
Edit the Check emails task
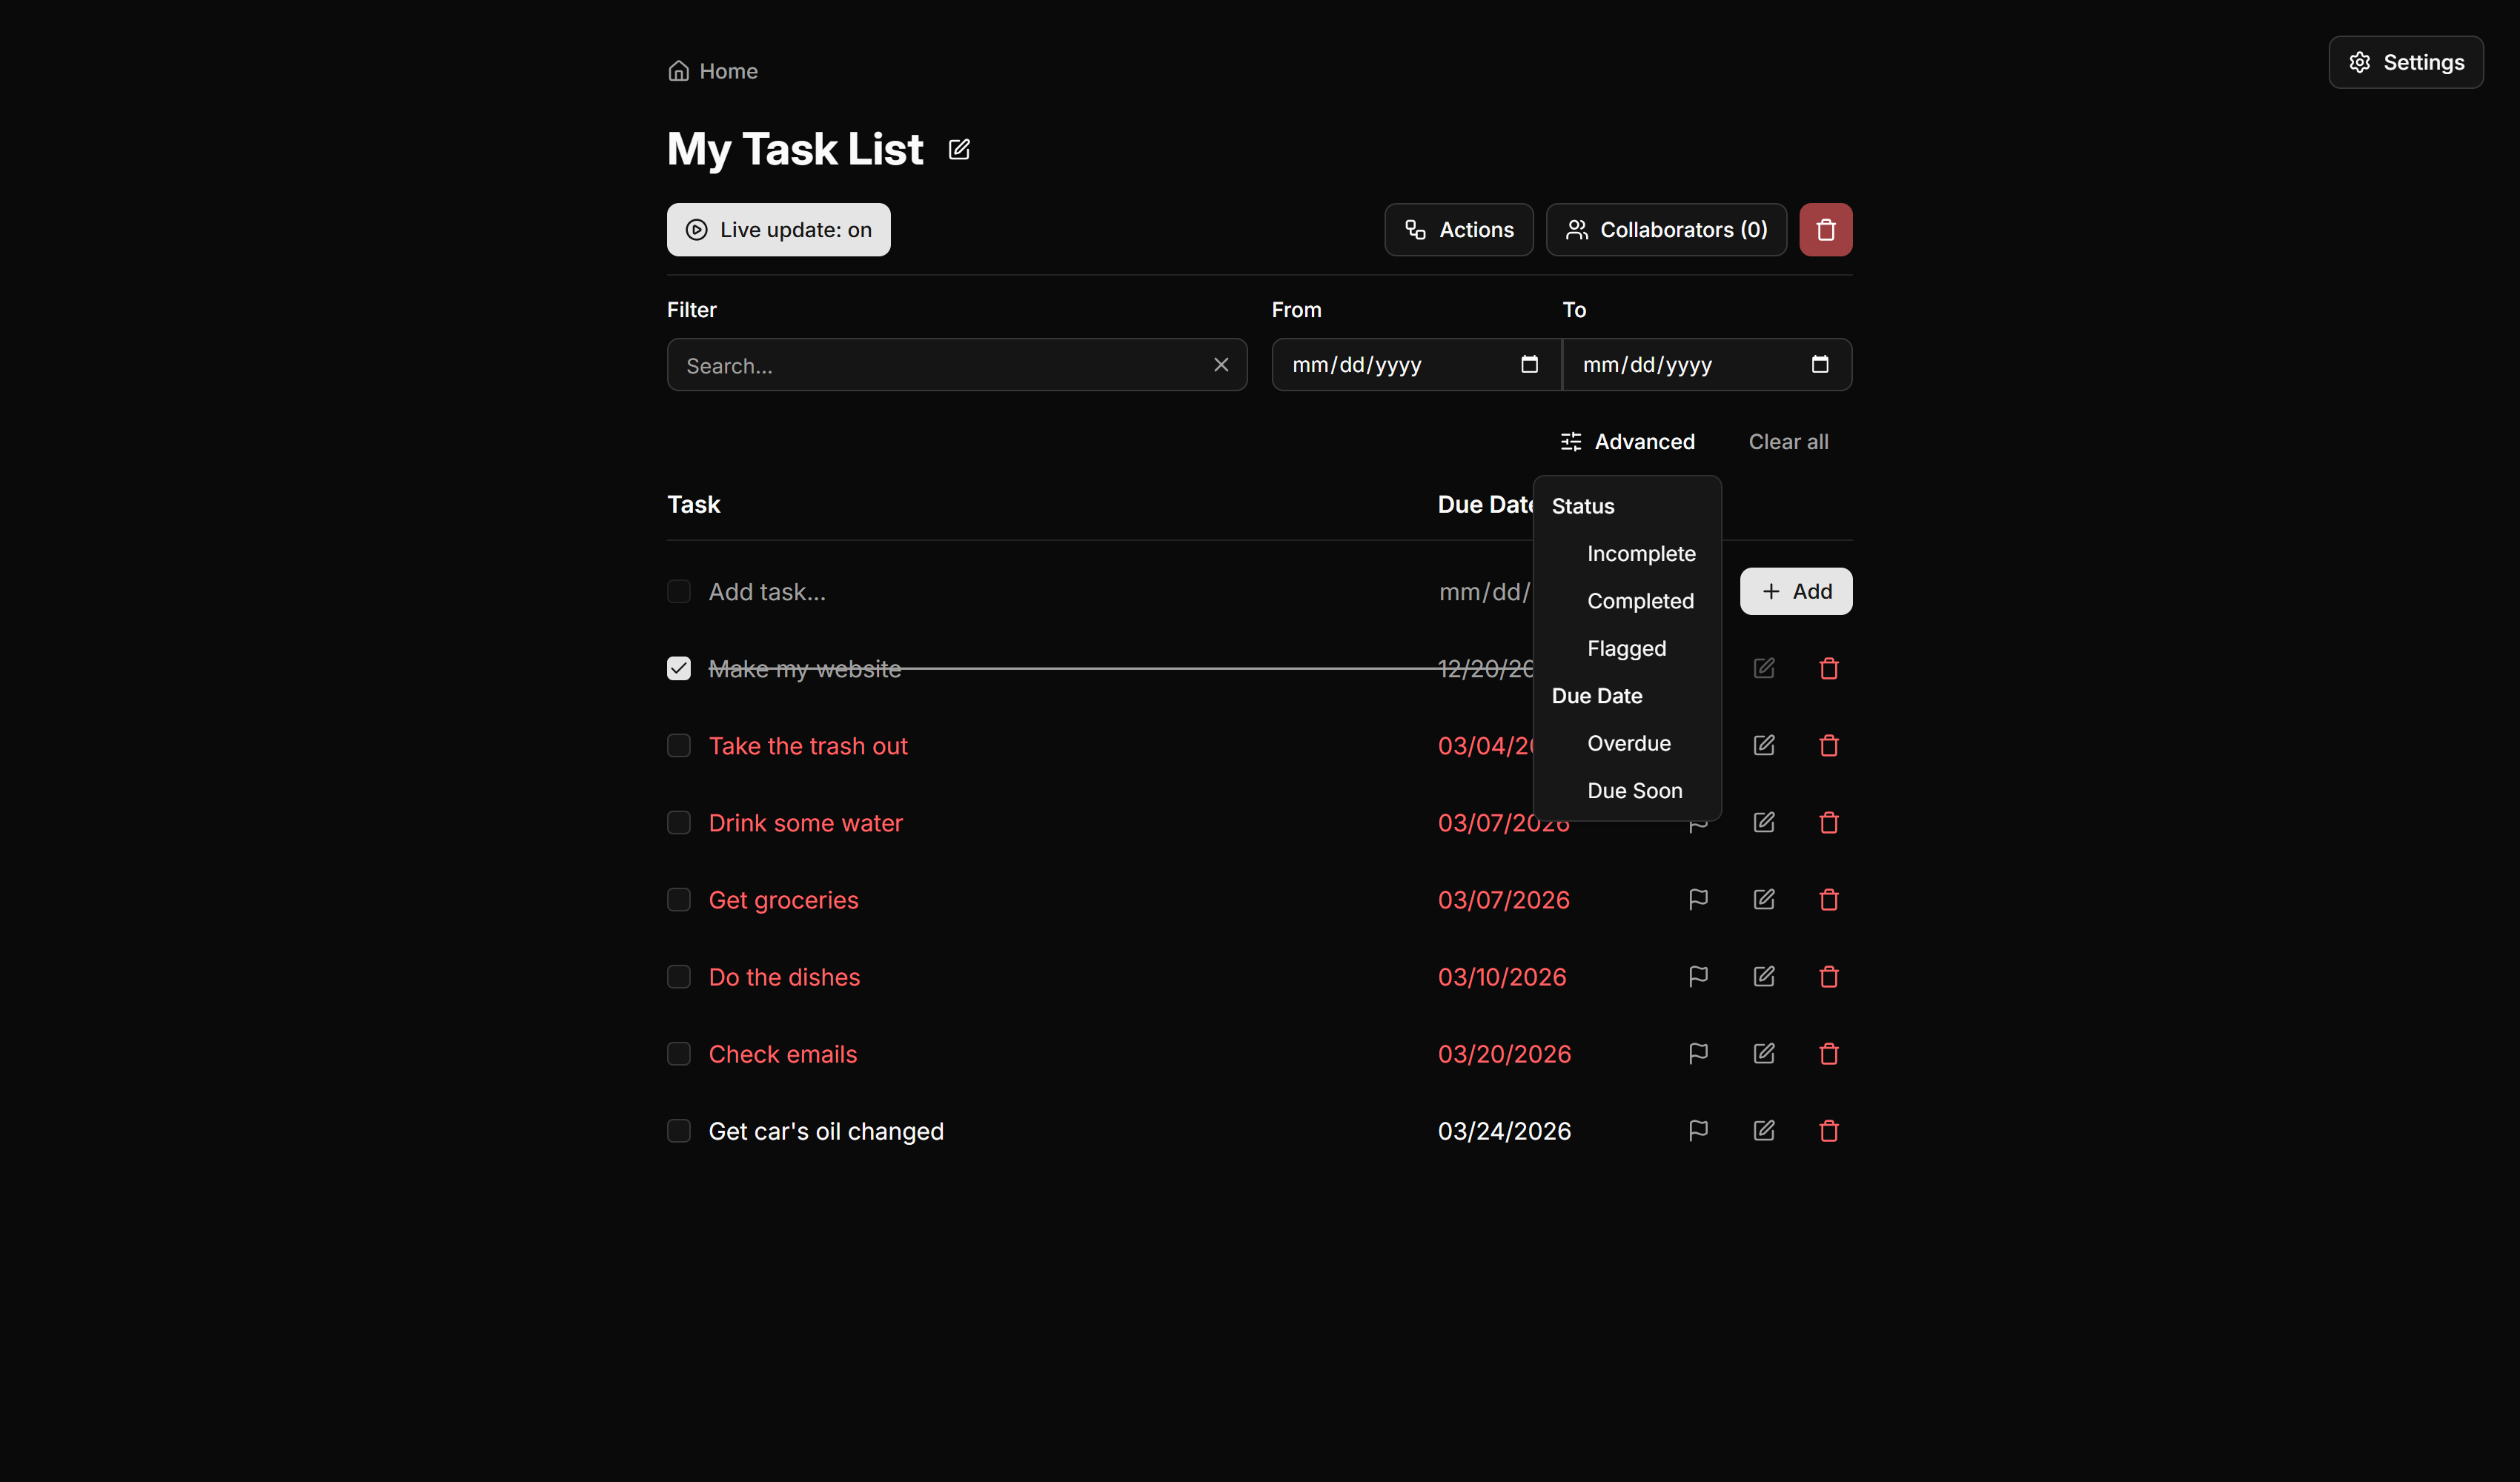1763,1053
